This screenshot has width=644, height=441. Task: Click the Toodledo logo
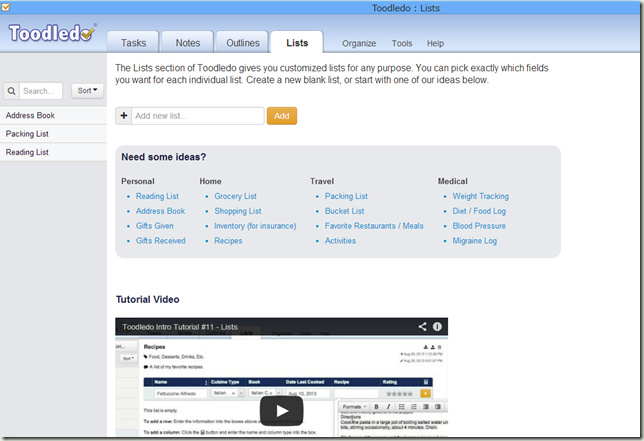(x=53, y=33)
